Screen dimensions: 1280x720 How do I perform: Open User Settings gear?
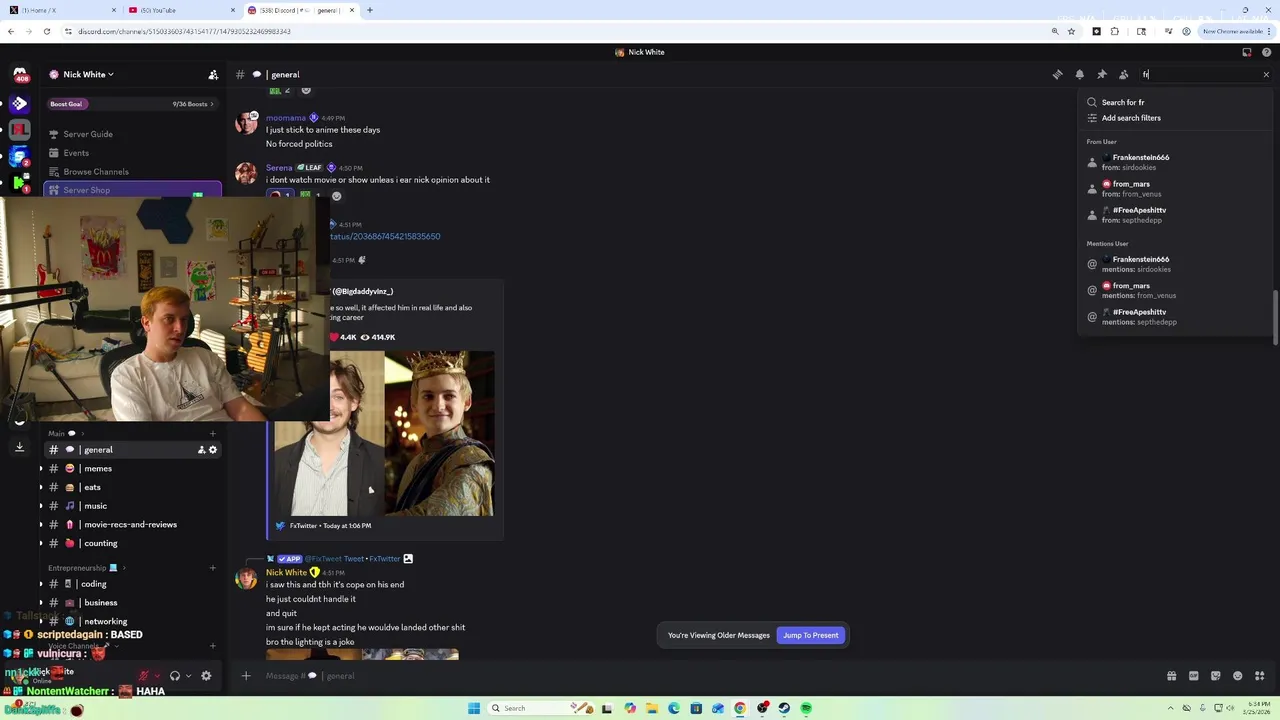(x=206, y=676)
